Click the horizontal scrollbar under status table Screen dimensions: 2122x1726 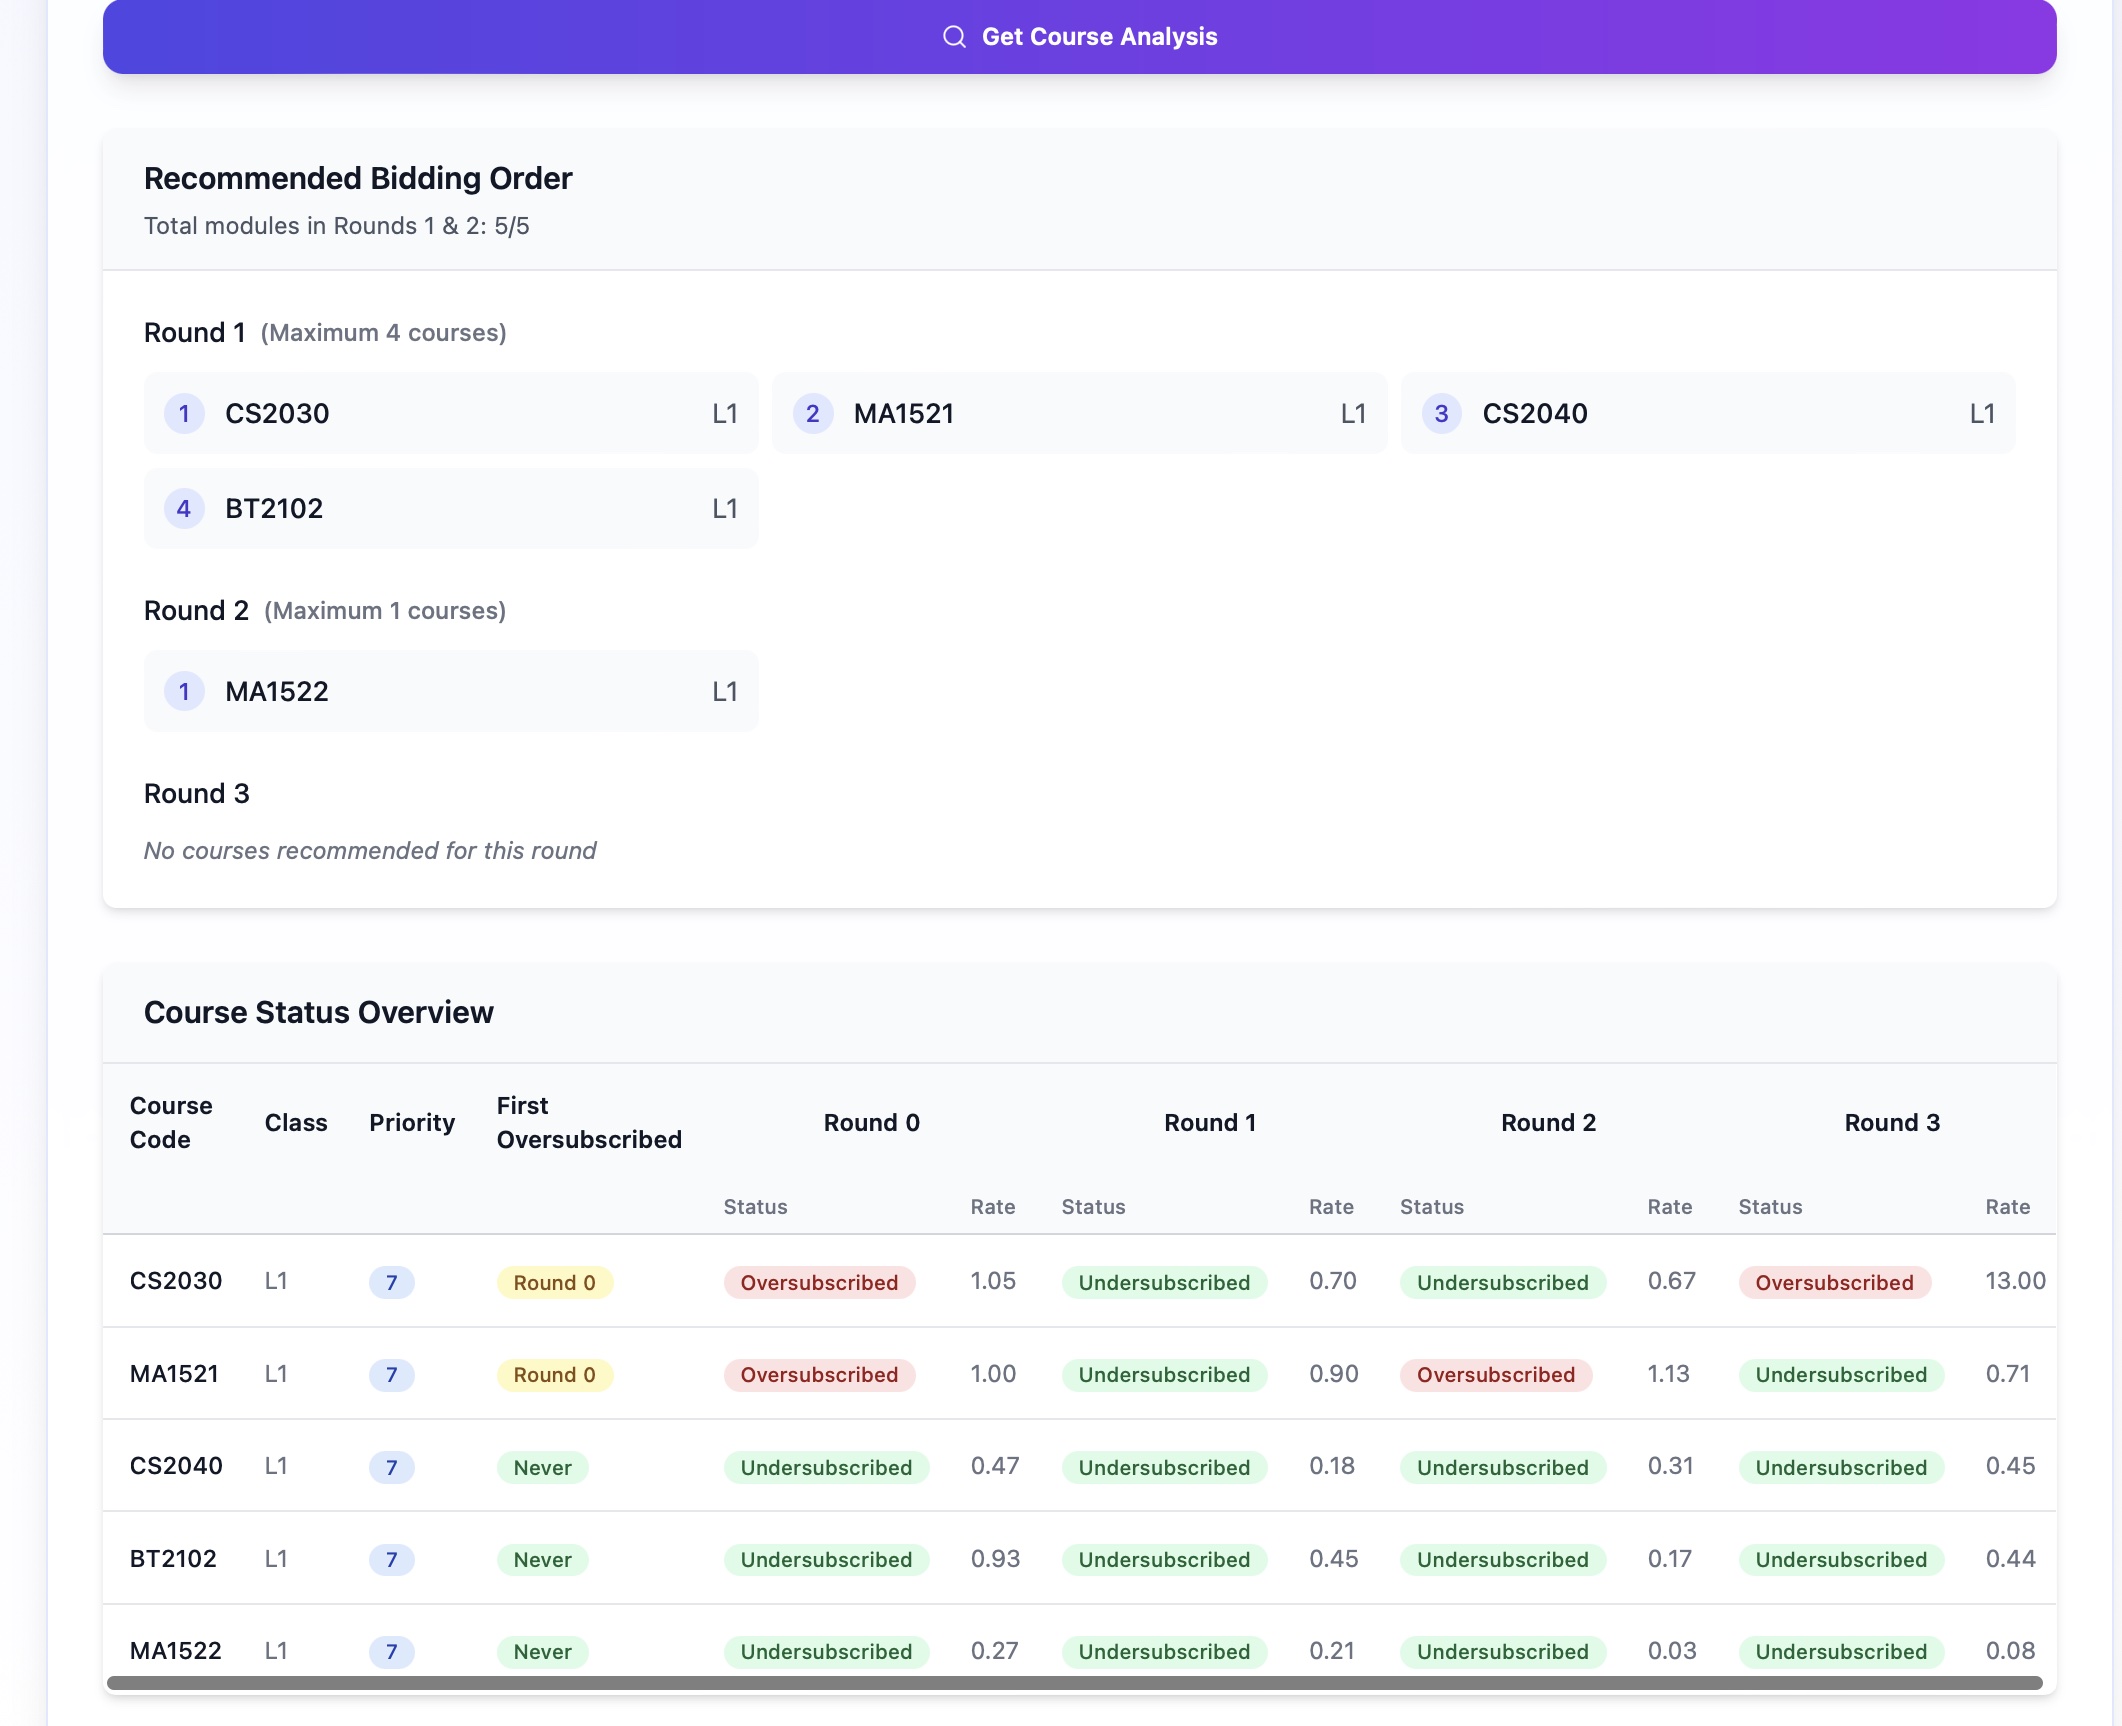pyautogui.click(x=1074, y=1683)
